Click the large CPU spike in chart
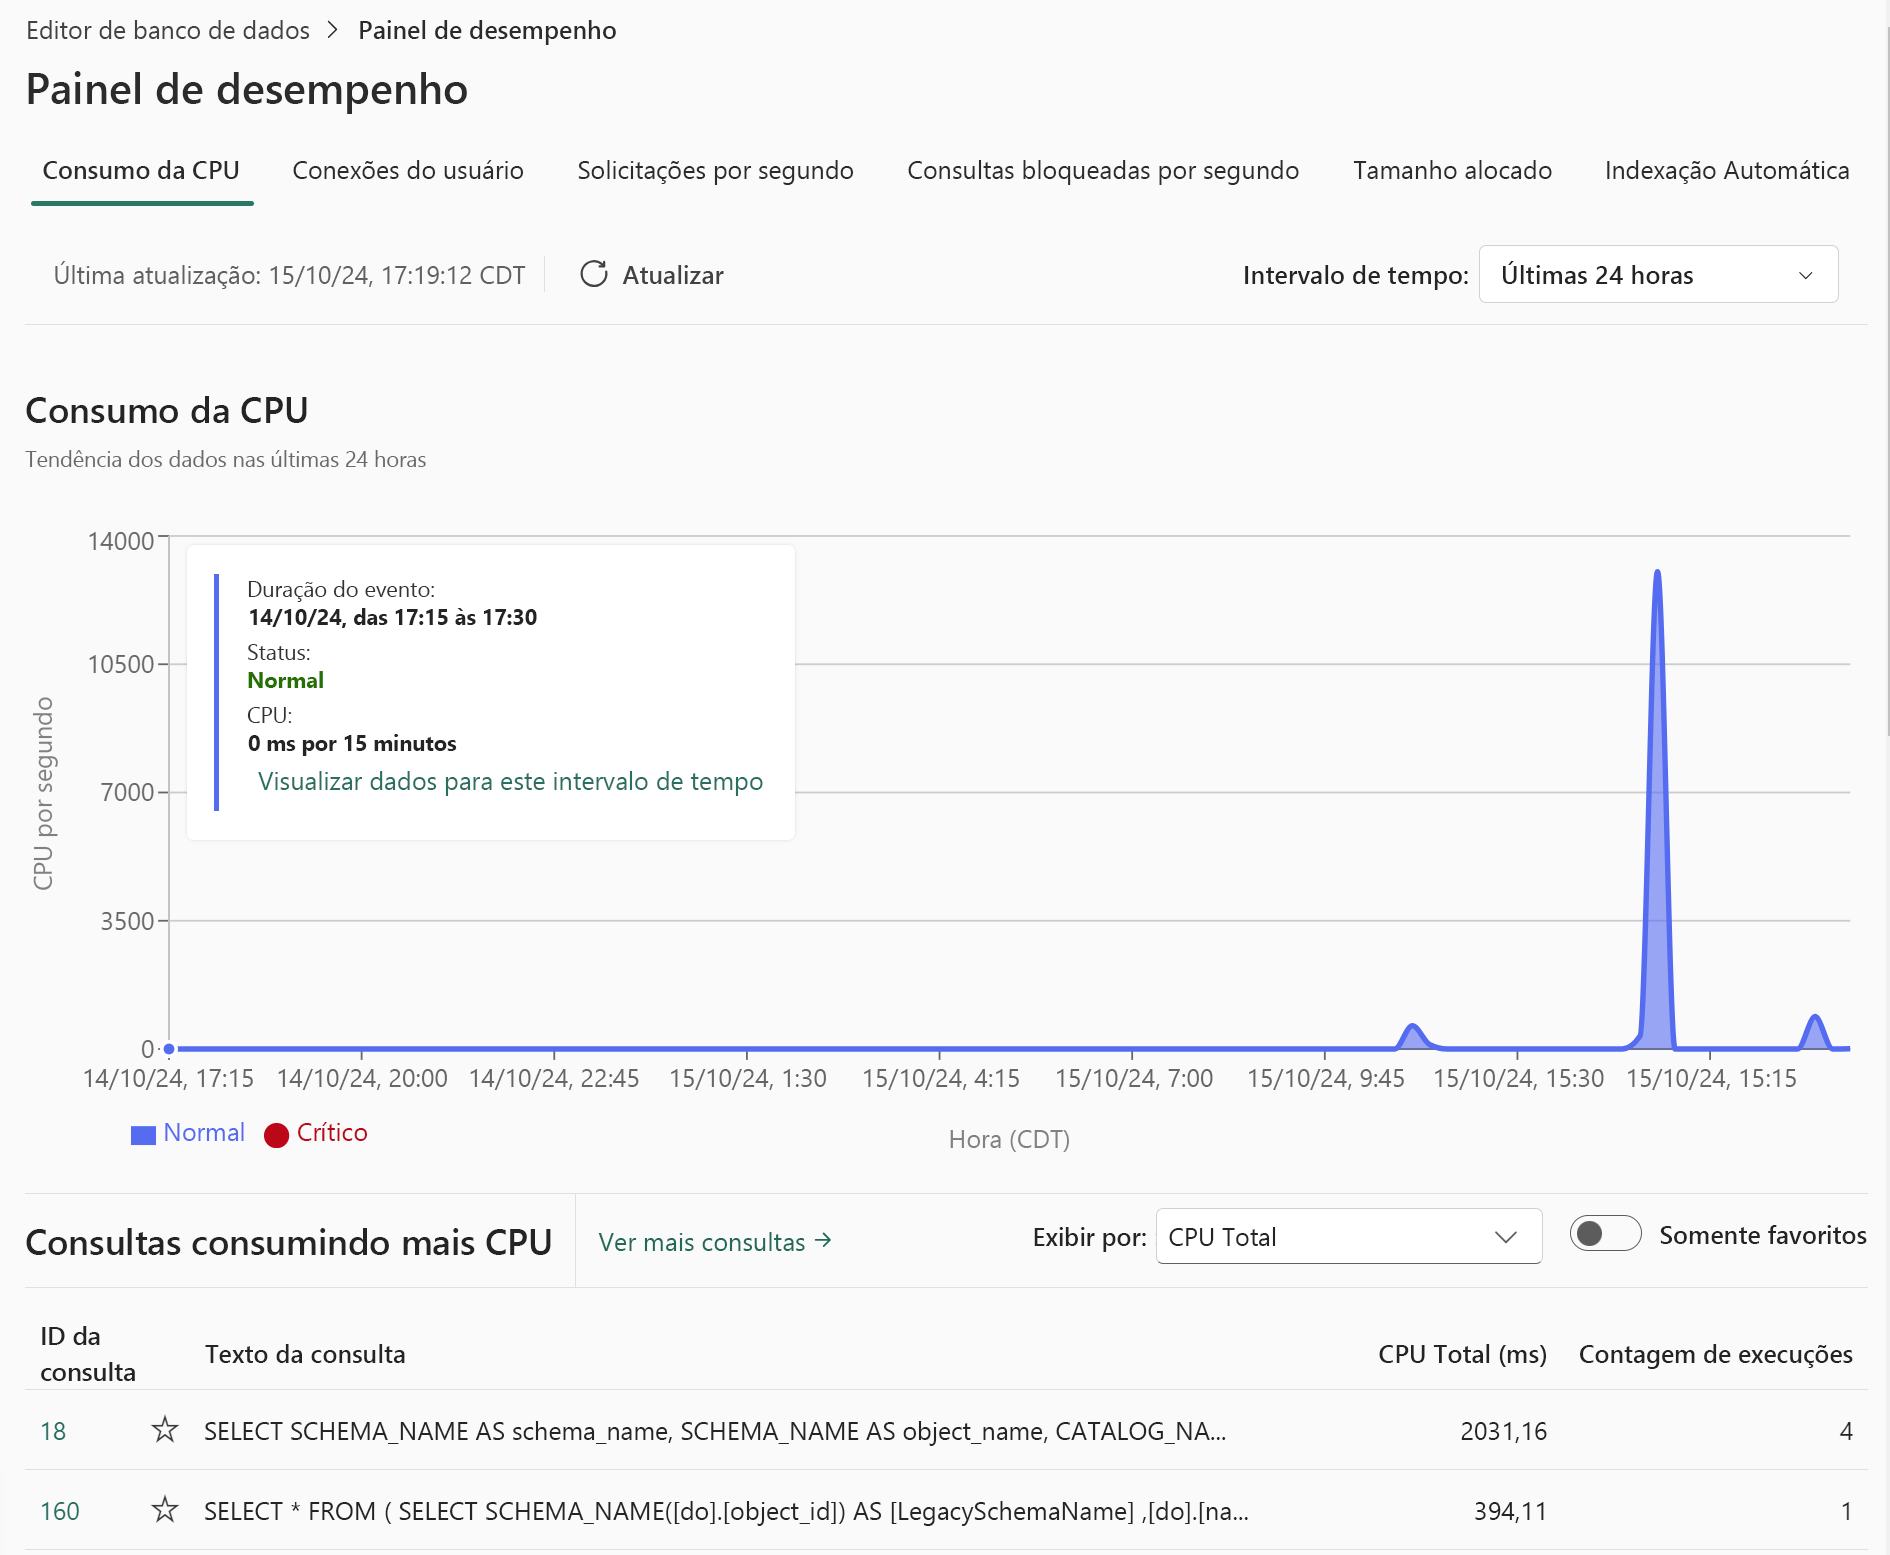1890x1555 pixels. [x=1657, y=810]
